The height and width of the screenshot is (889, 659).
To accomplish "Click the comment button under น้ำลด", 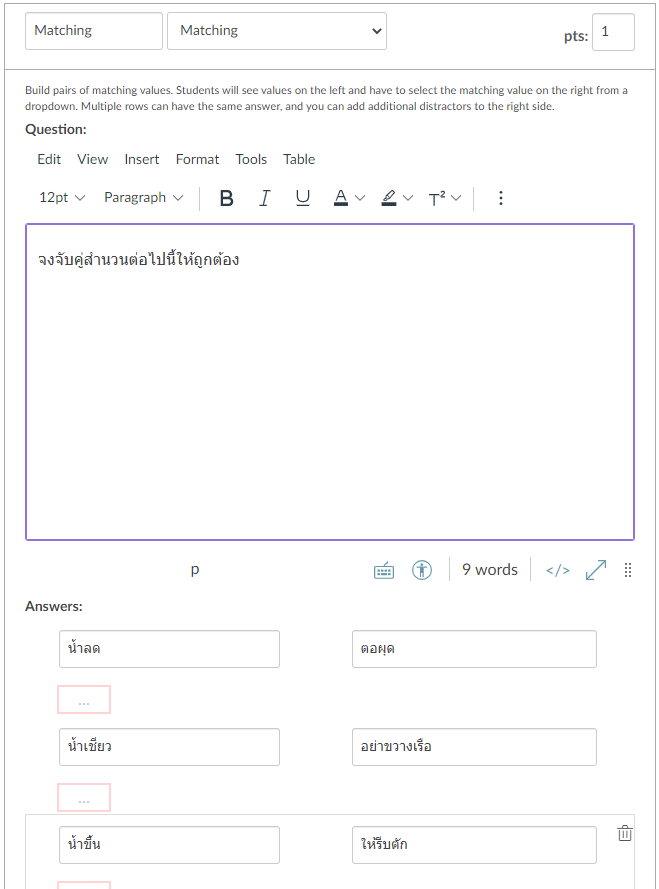I will (x=84, y=700).
